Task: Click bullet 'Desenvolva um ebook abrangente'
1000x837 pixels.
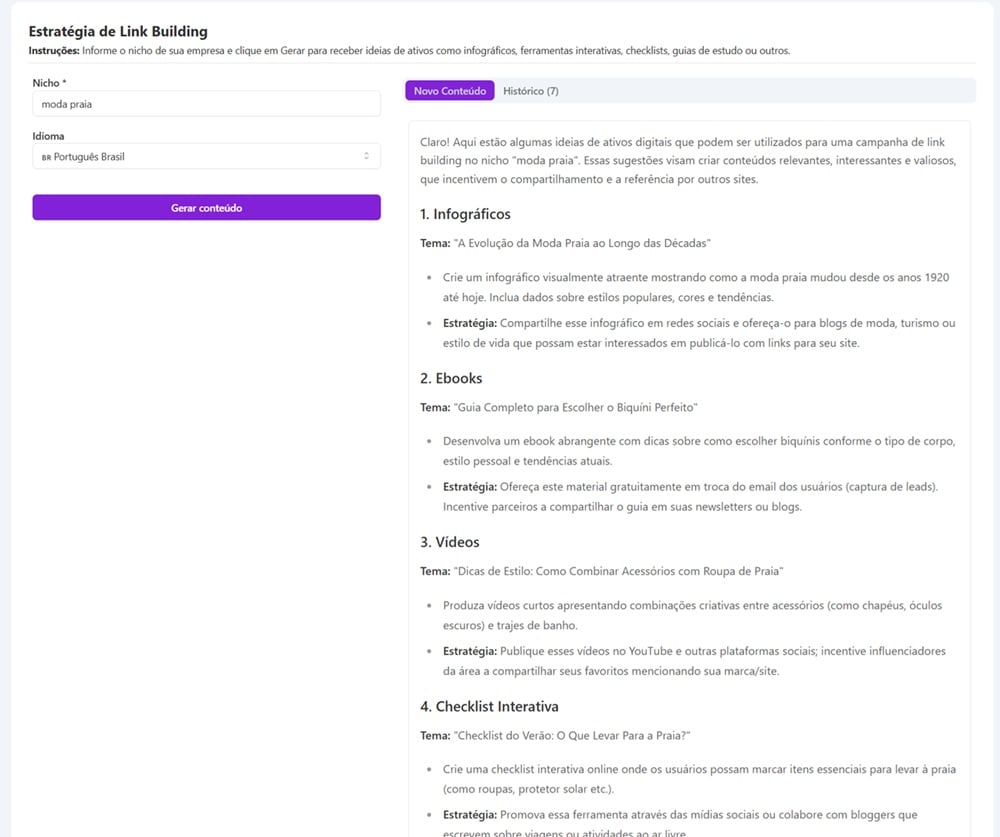Action: click(x=699, y=451)
